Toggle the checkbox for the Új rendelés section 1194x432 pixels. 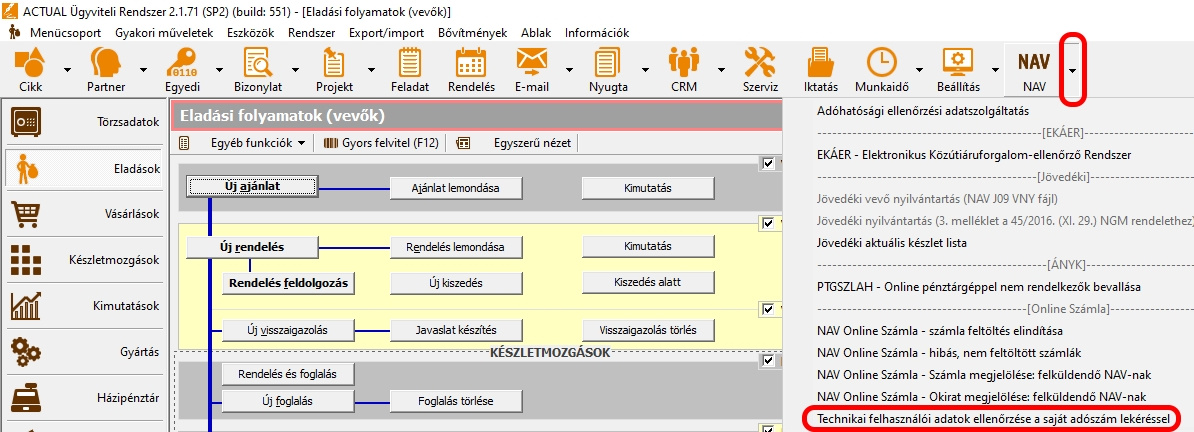(767, 223)
